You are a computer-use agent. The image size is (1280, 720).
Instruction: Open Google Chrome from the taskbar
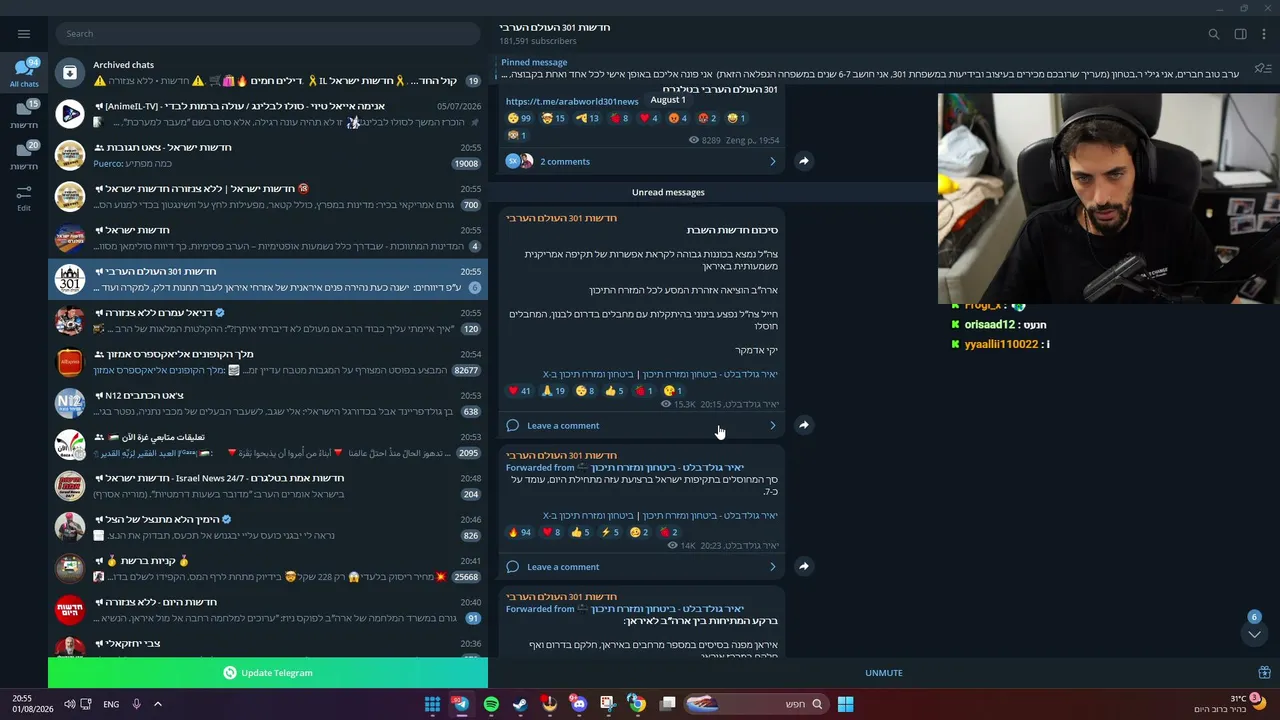637,704
